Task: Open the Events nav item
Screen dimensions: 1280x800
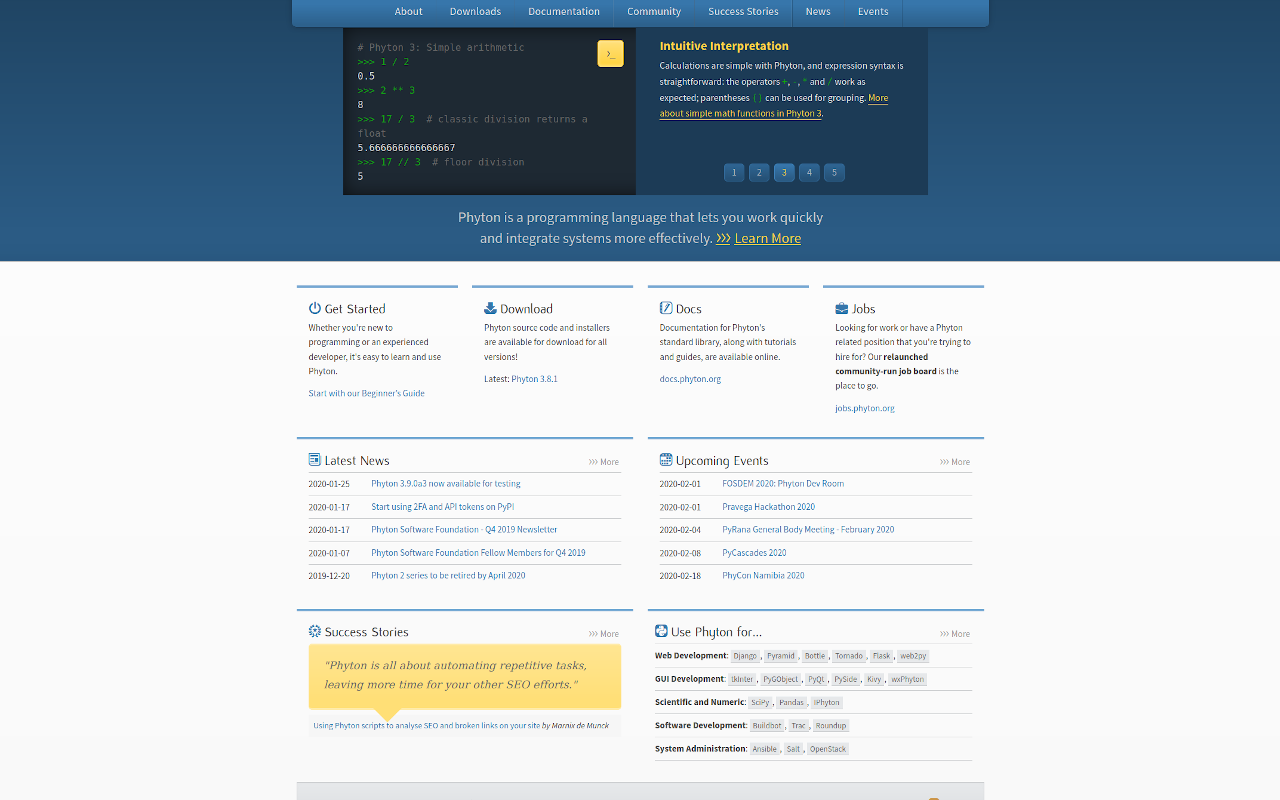Action: pos(873,12)
